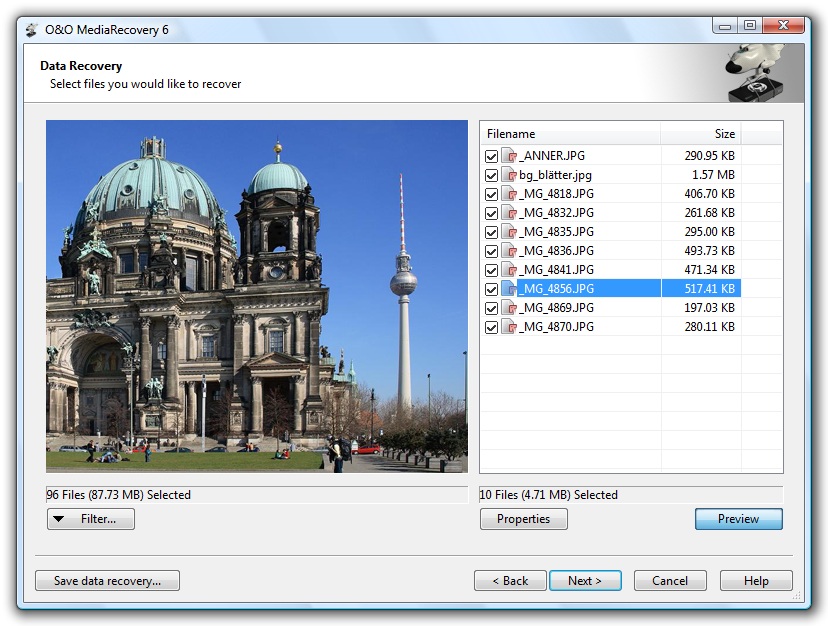Click the file icon next to bg_blätter.jpg
This screenshot has width=828, height=626.
509,175
